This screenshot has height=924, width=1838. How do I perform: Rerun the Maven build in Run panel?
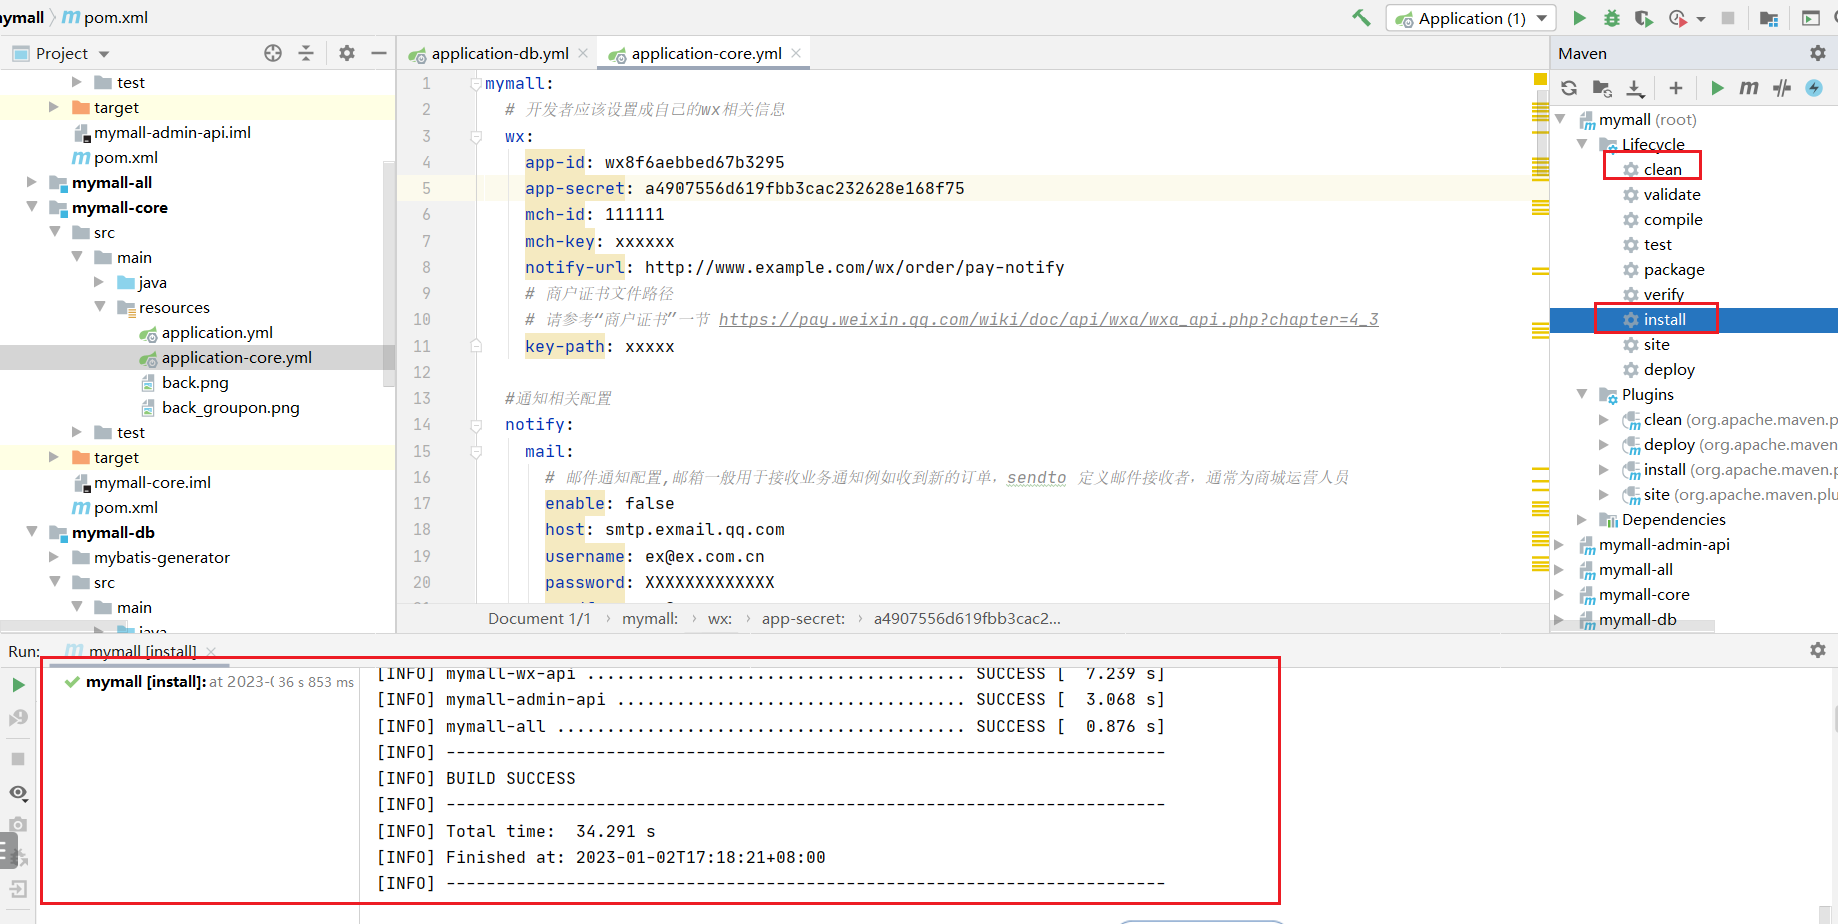coord(18,685)
